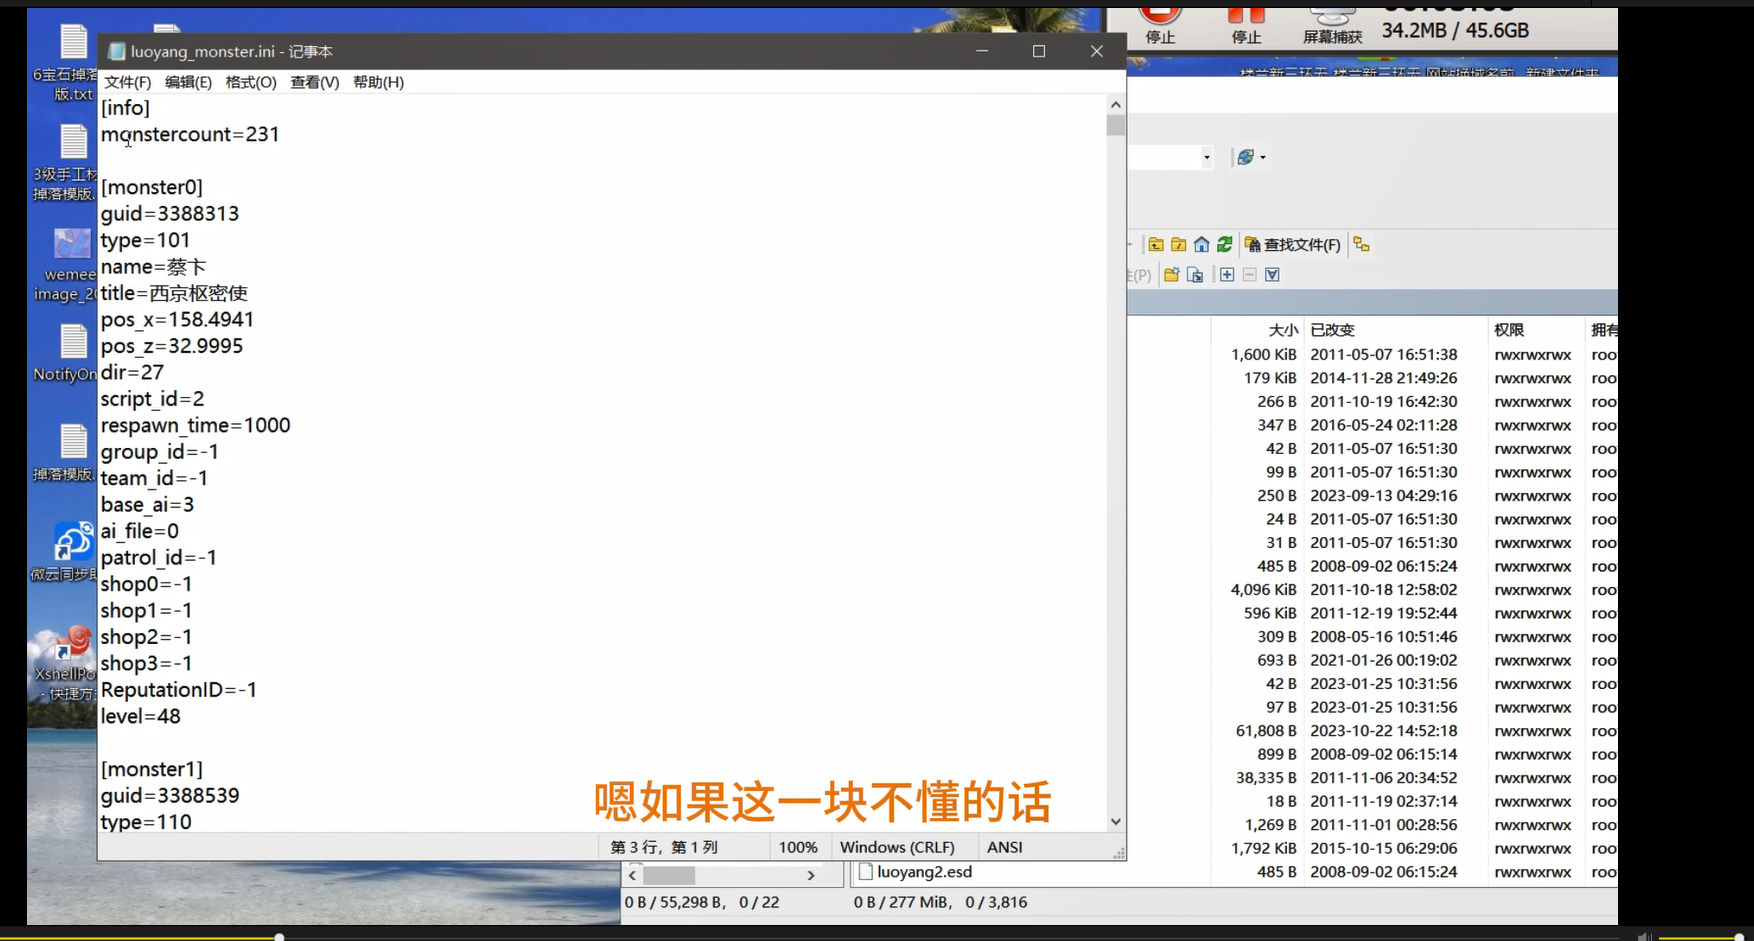1754x941 pixels.
Task: Click horizontal scrollbar right arrow below Notepad
Action: coord(811,876)
